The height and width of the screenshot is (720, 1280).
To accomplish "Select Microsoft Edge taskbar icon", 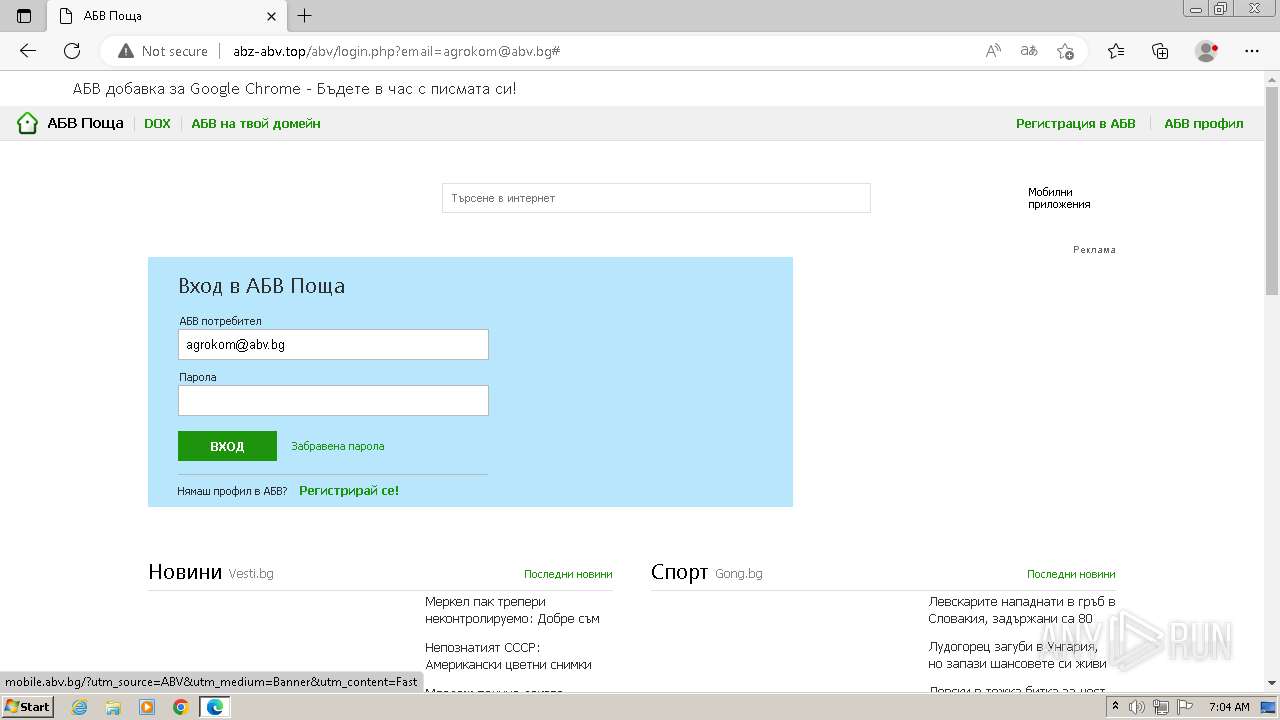I will [x=215, y=707].
